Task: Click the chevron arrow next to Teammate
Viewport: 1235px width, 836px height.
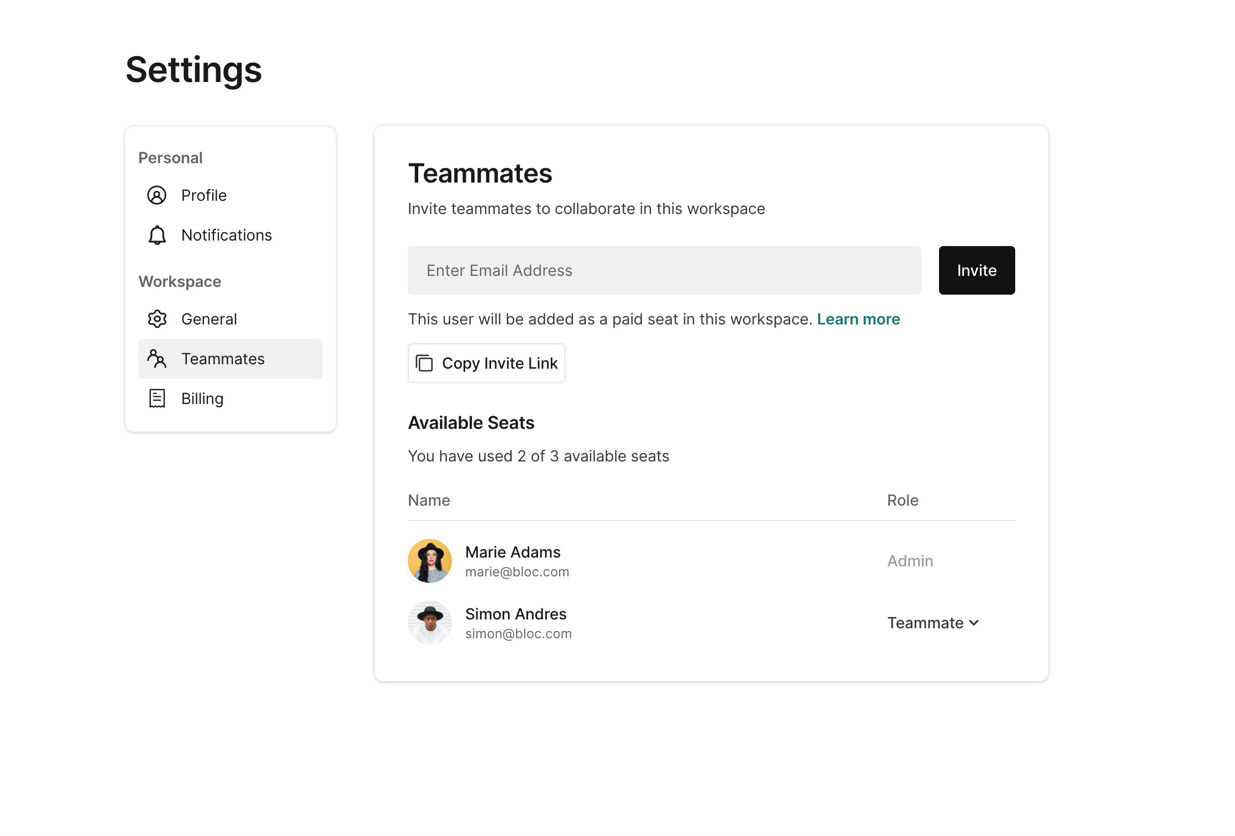Action: (x=974, y=623)
